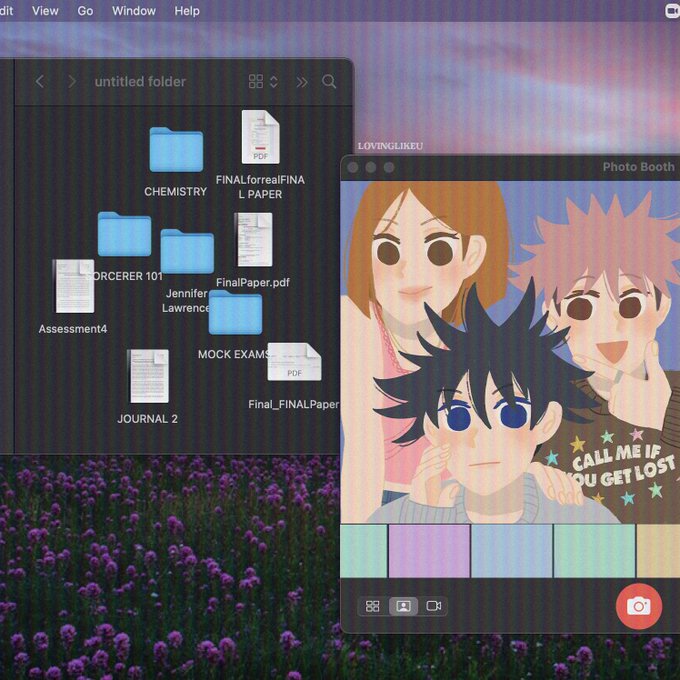Image resolution: width=680 pixels, height=680 pixels.
Task: Click the "FinalPaper.pdf" file name label
Action: 252,282
